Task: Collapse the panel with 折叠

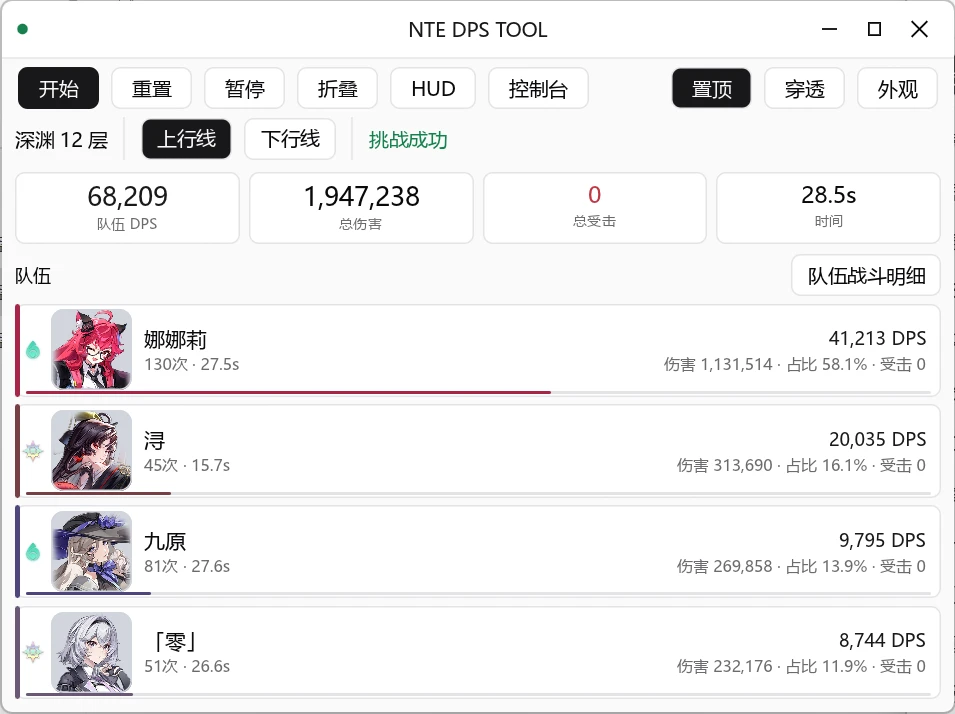Action: tap(337, 88)
